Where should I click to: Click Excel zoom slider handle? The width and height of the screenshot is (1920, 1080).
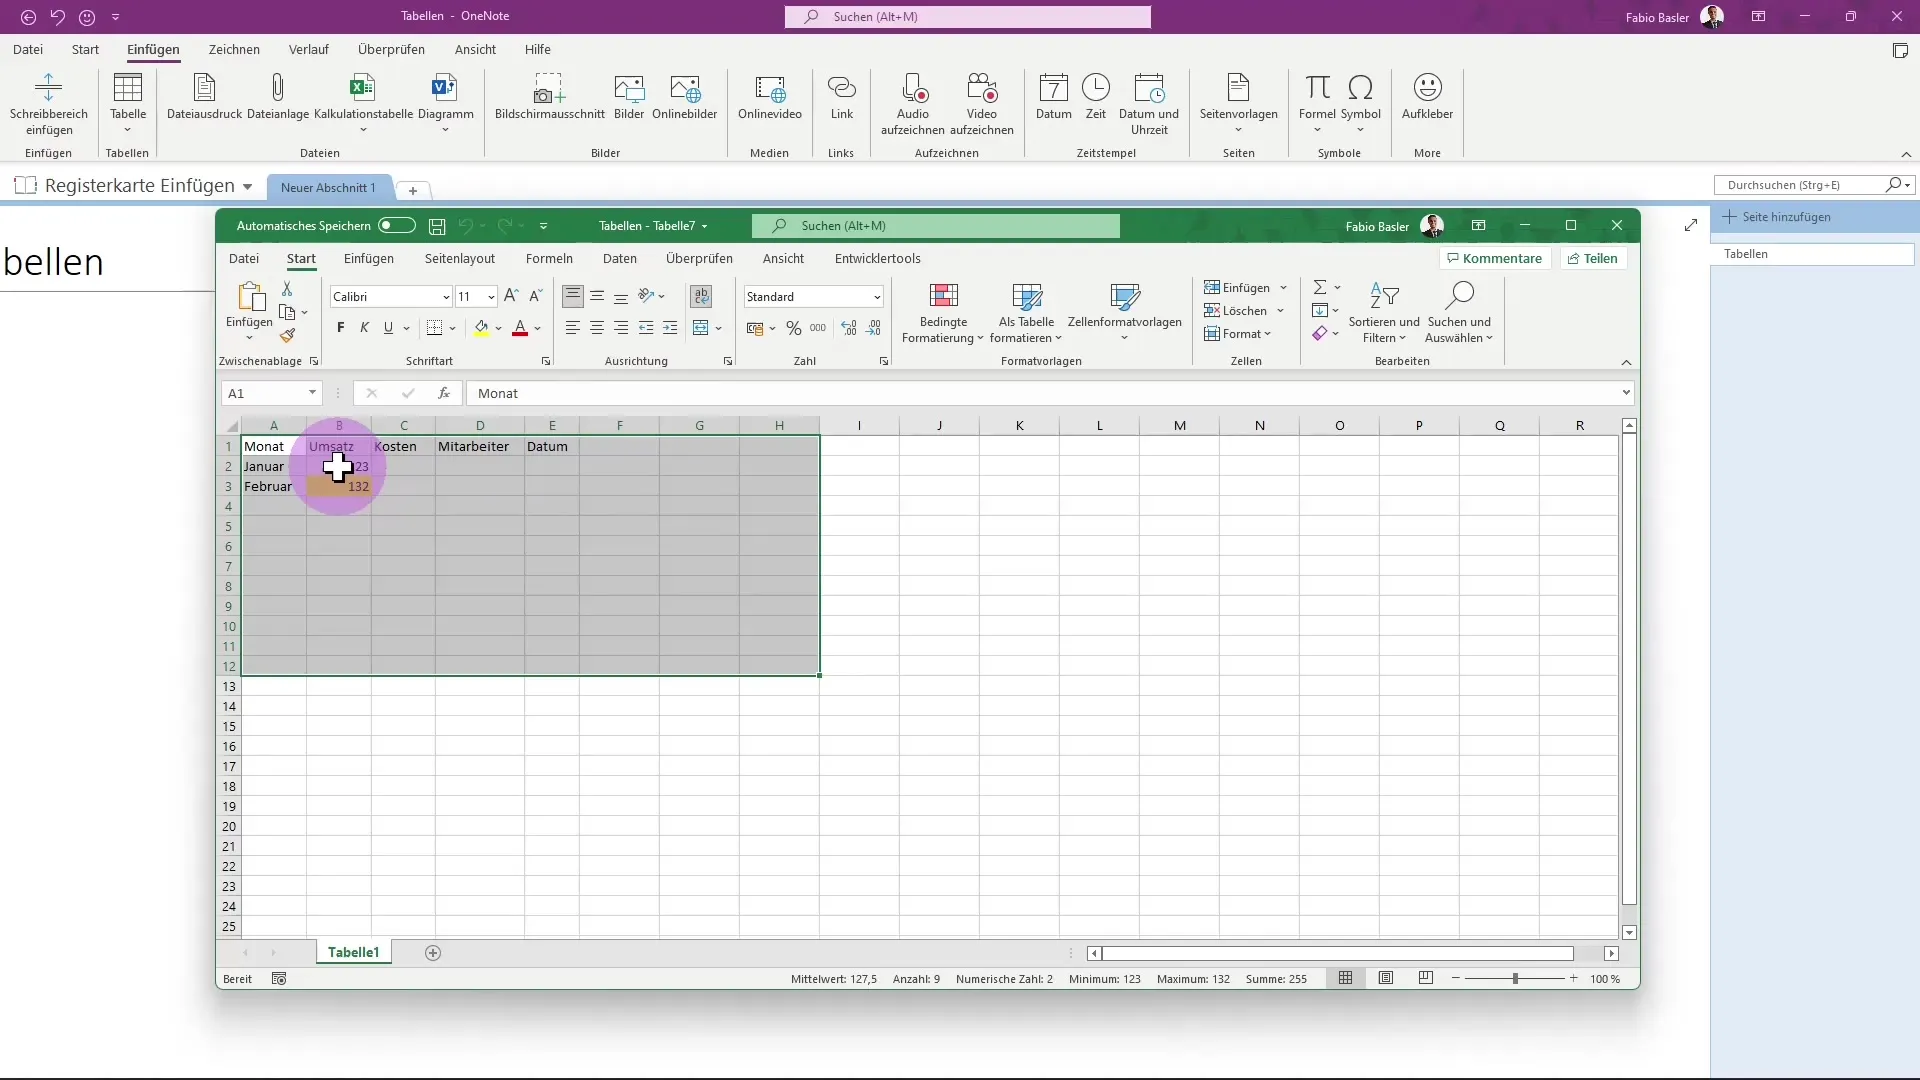pyautogui.click(x=1515, y=978)
